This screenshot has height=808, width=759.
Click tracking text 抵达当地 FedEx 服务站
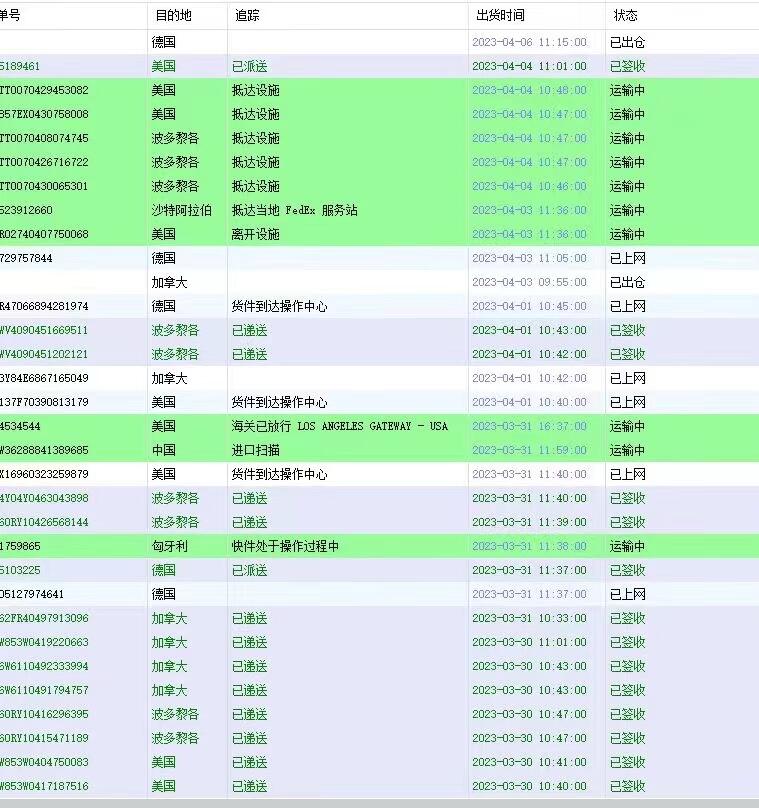(294, 210)
